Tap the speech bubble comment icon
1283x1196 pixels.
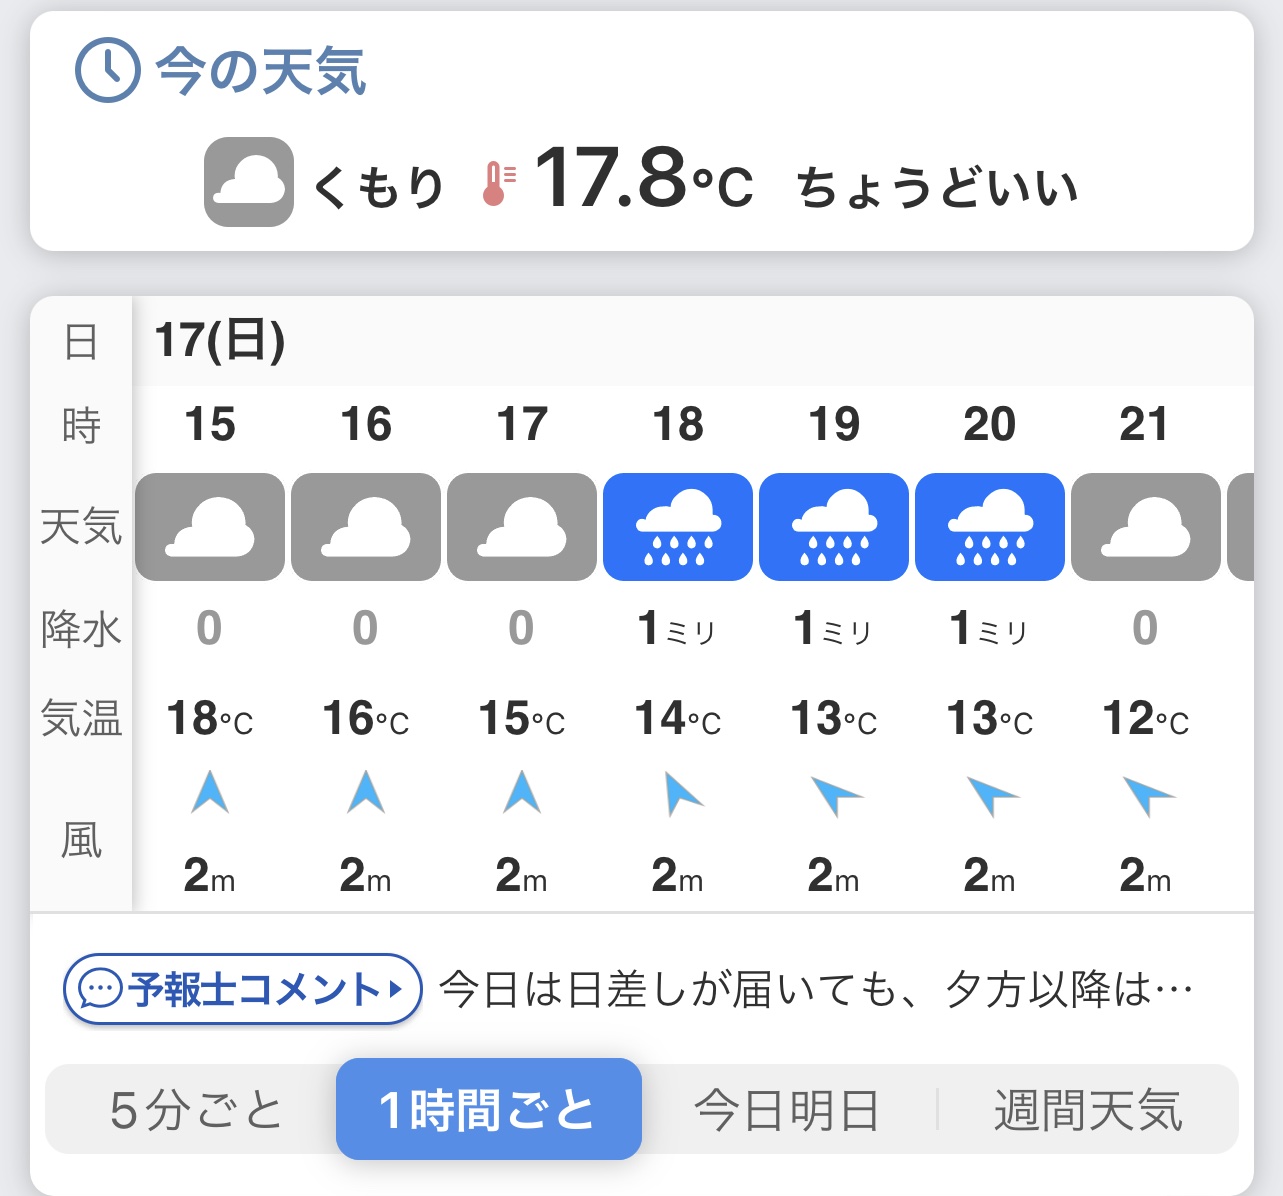click(100, 990)
